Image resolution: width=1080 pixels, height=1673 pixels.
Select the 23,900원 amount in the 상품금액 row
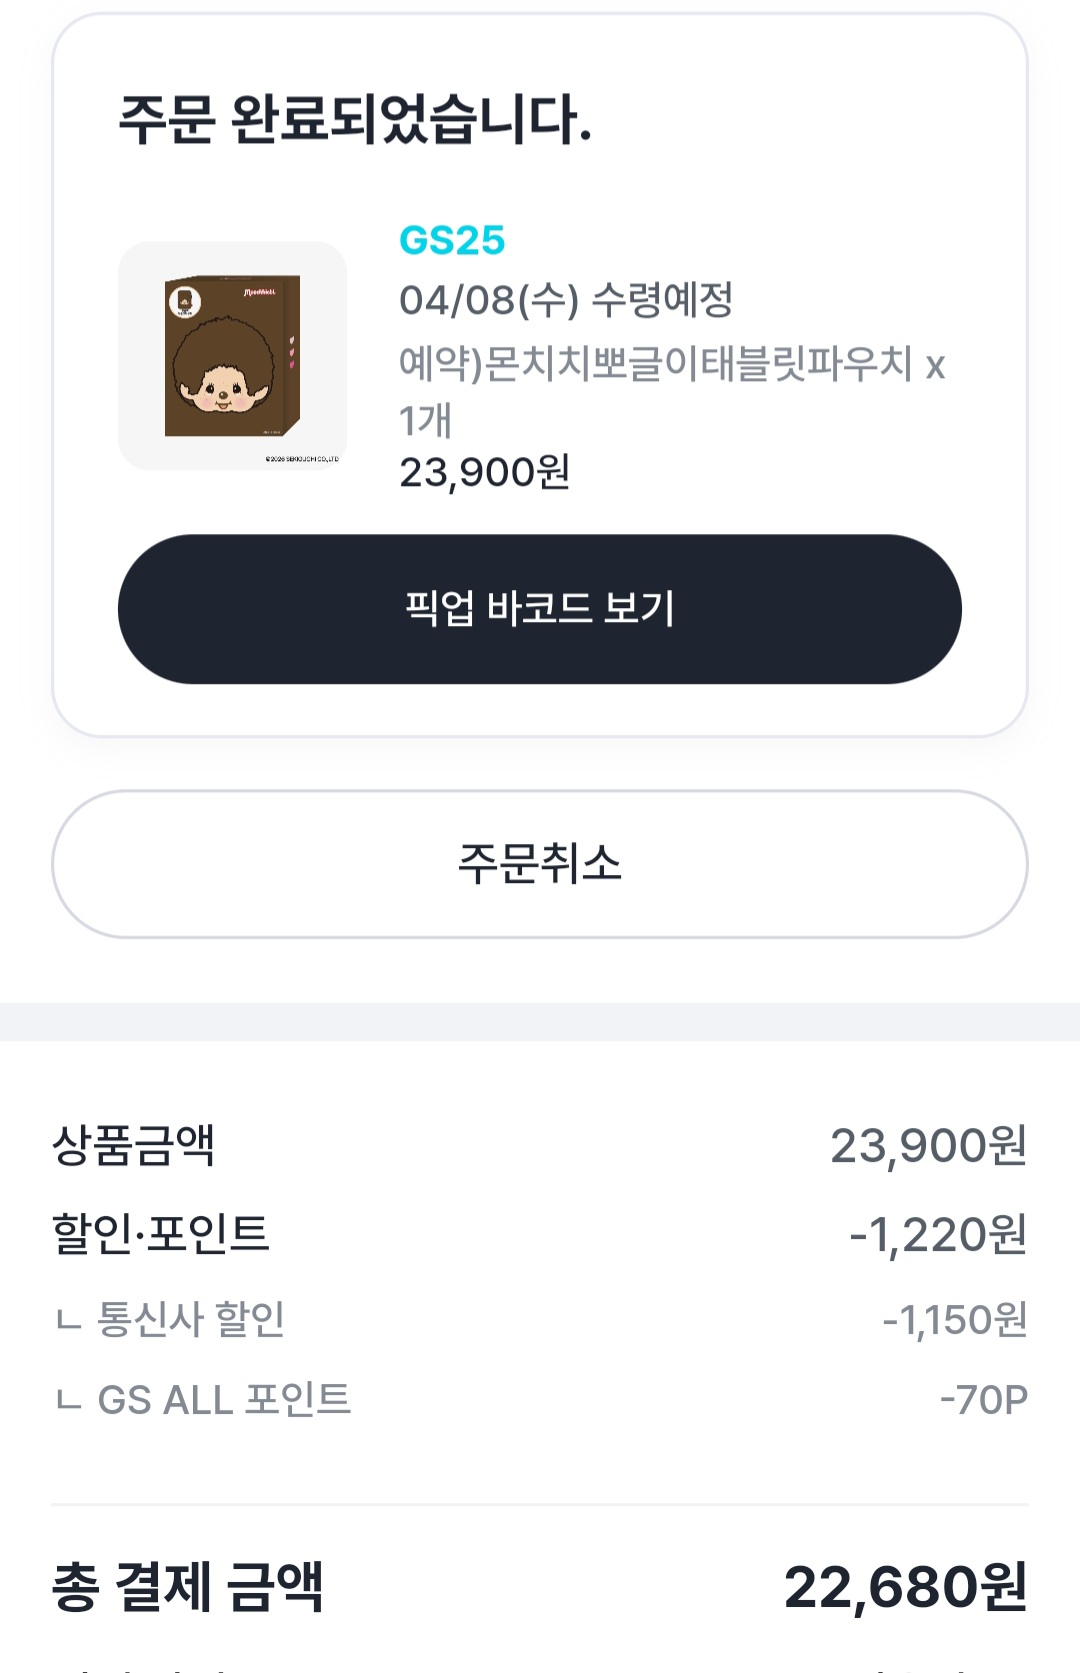tap(928, 1145)
